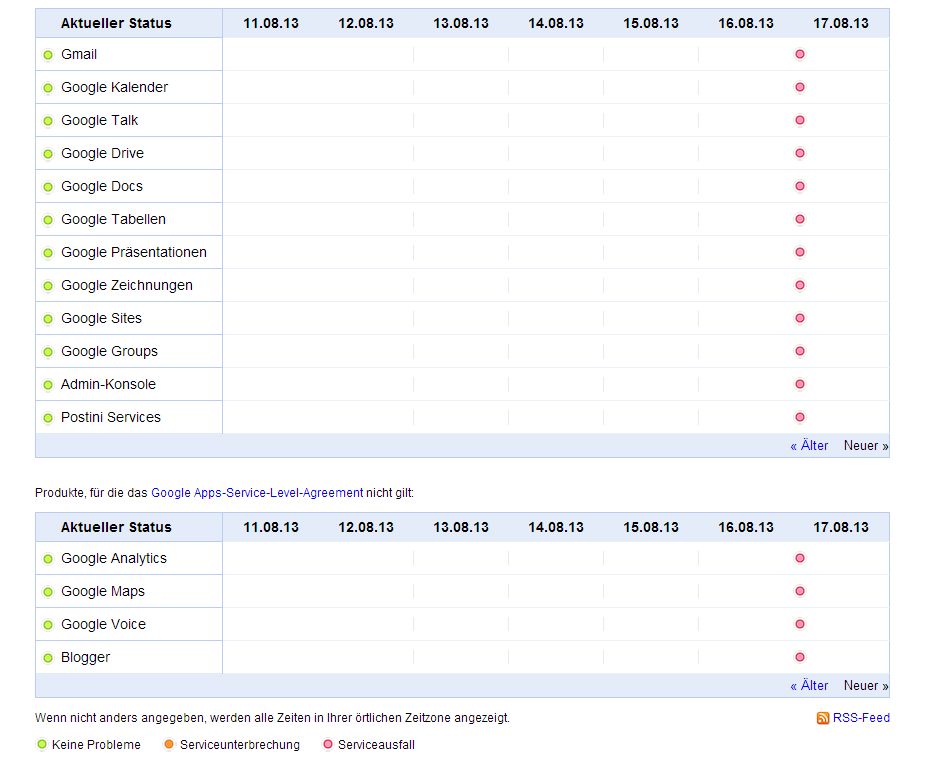The image size is (926, 758).
Task: Select the Google Voice service name
Action: click(103, 625)
